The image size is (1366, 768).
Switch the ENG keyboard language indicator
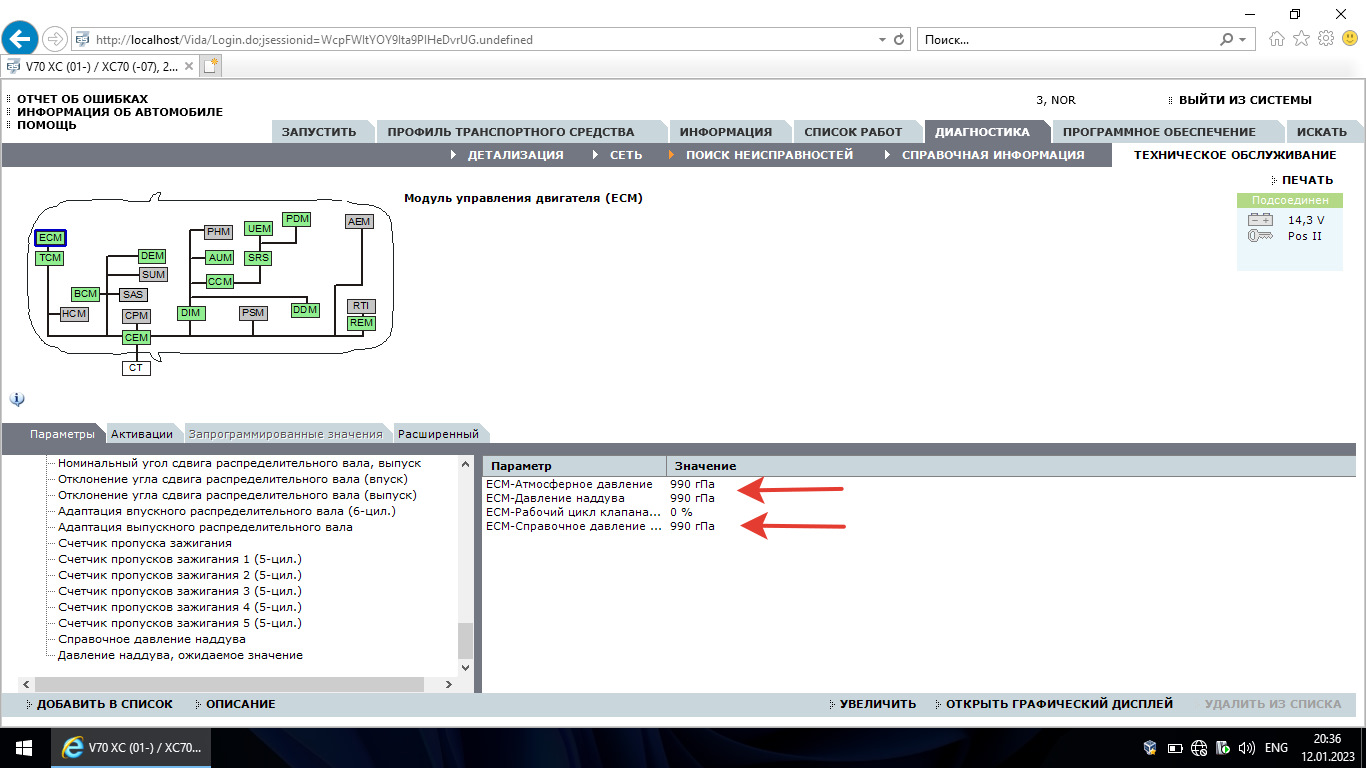(1276, 748)
